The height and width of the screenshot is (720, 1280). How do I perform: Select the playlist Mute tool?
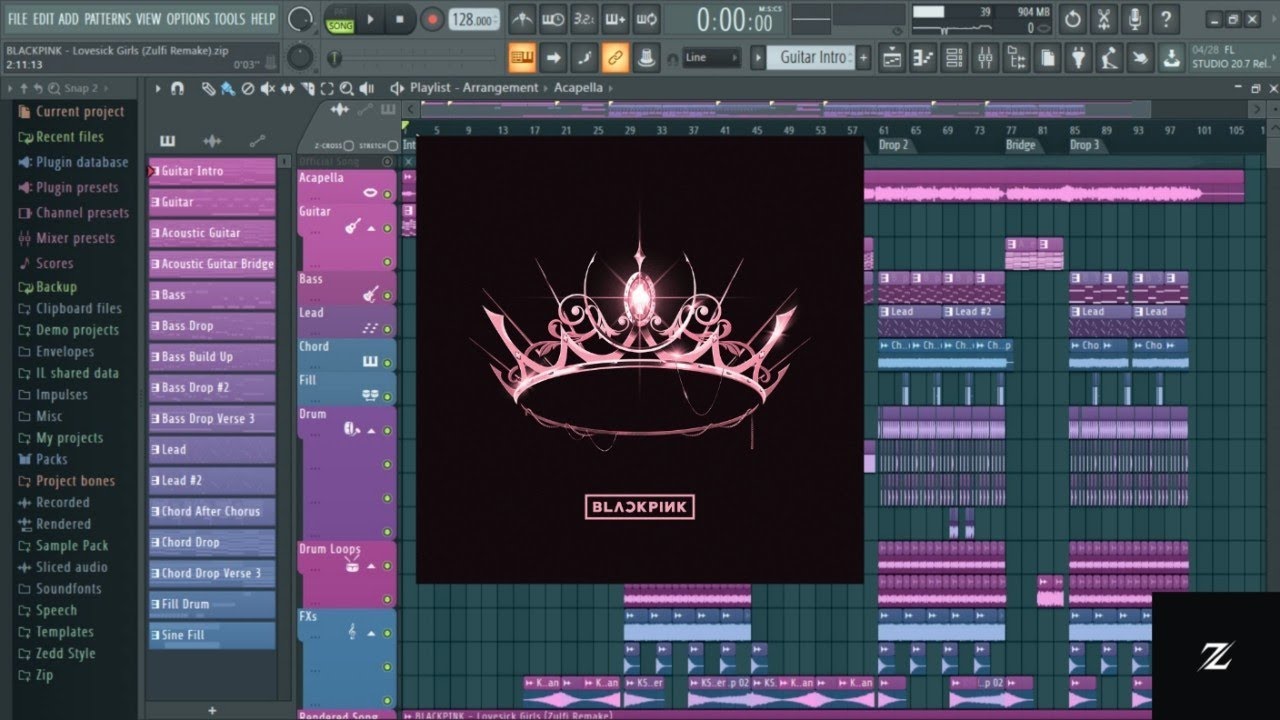[x=268, y=88]
